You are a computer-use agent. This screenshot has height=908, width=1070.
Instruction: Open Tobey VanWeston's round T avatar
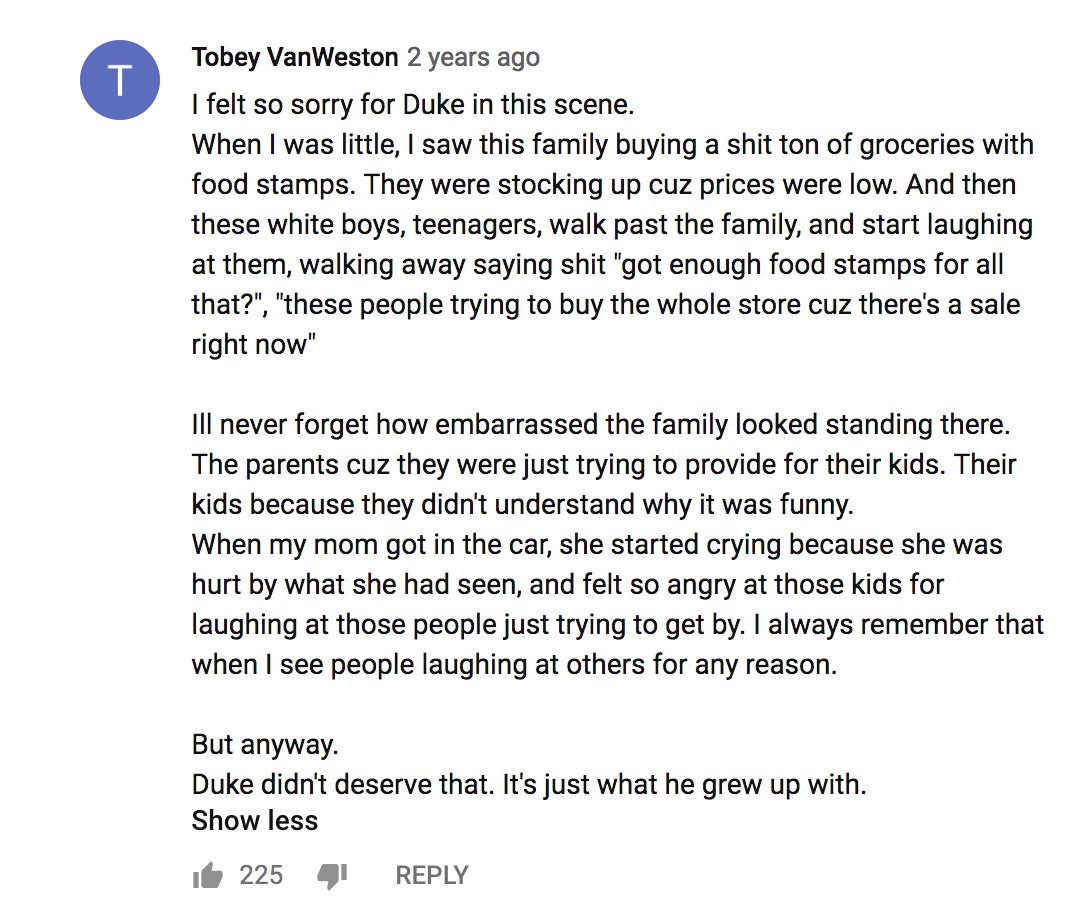coord(120,80)
